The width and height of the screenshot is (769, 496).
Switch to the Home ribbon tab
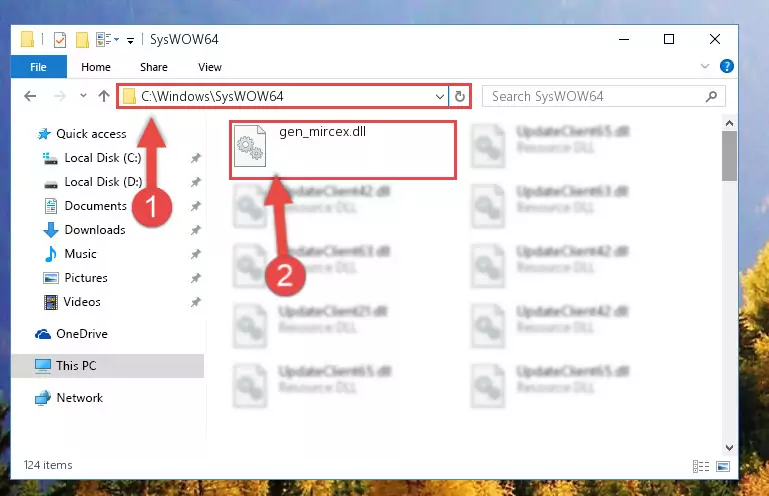(x=96, y=67)
